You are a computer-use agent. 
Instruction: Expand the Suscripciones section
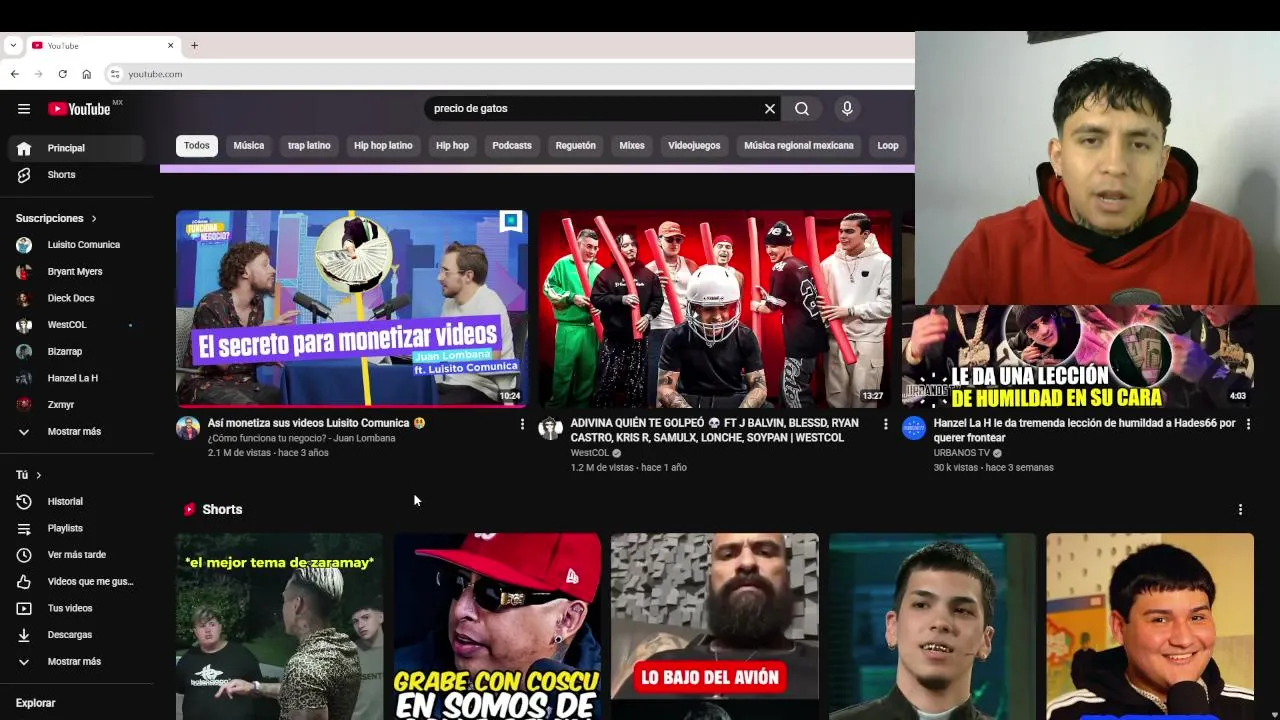click(x=56, y=218)
